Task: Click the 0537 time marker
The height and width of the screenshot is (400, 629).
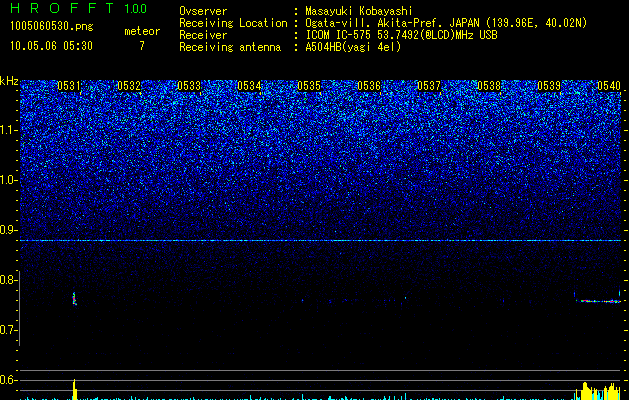Action: 429,86
